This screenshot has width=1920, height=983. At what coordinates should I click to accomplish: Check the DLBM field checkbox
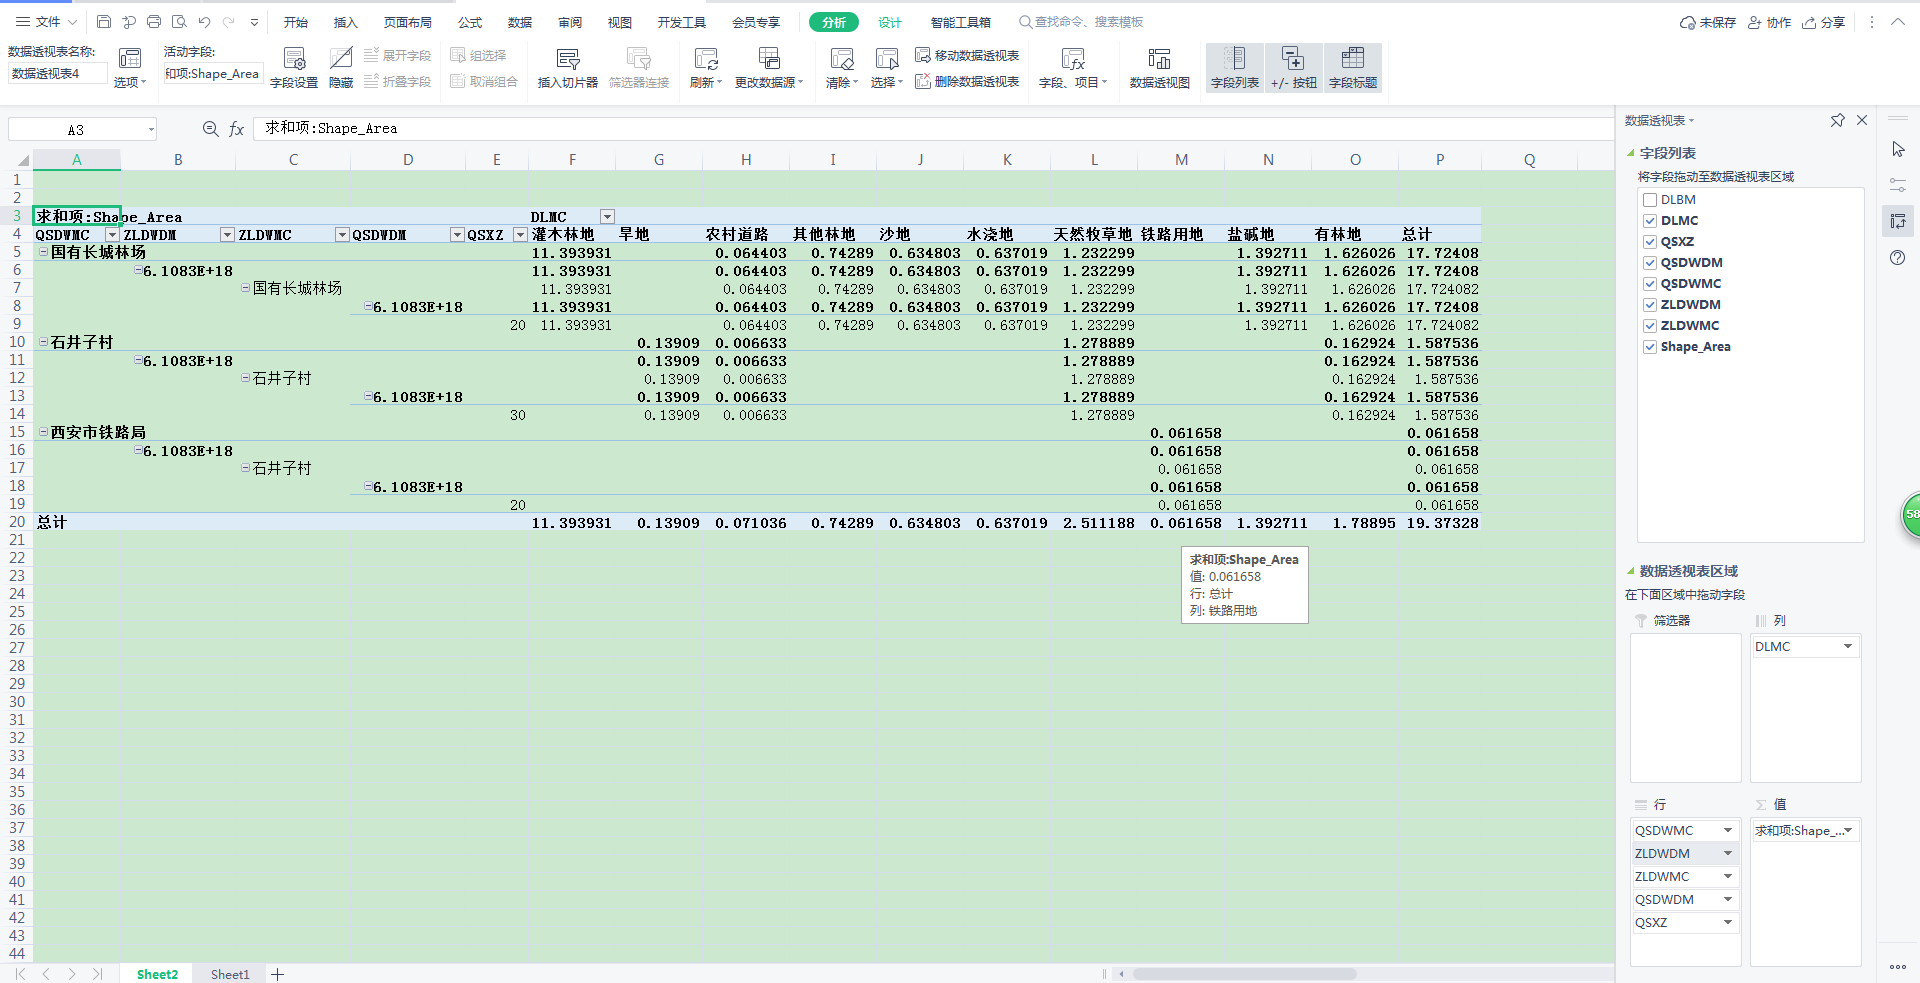[1650, 200]
